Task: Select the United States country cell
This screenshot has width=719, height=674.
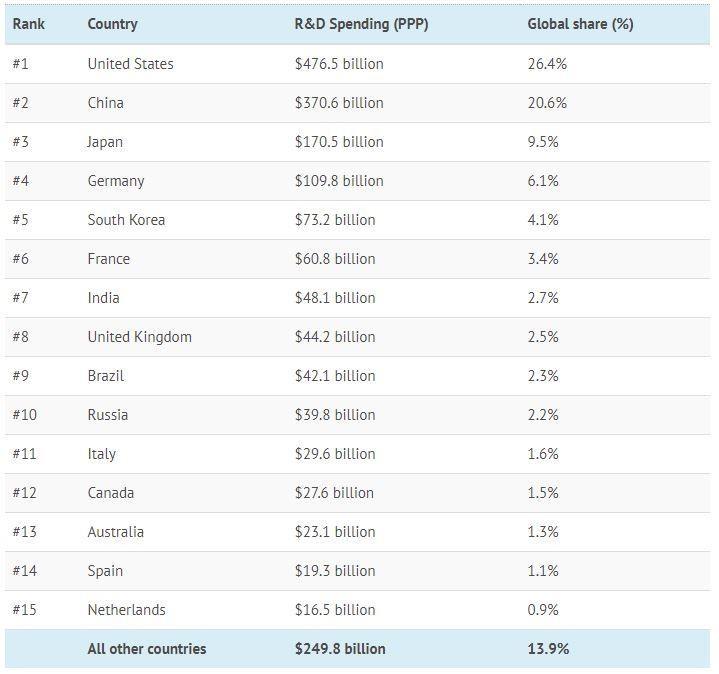Action: click(130, 64)
